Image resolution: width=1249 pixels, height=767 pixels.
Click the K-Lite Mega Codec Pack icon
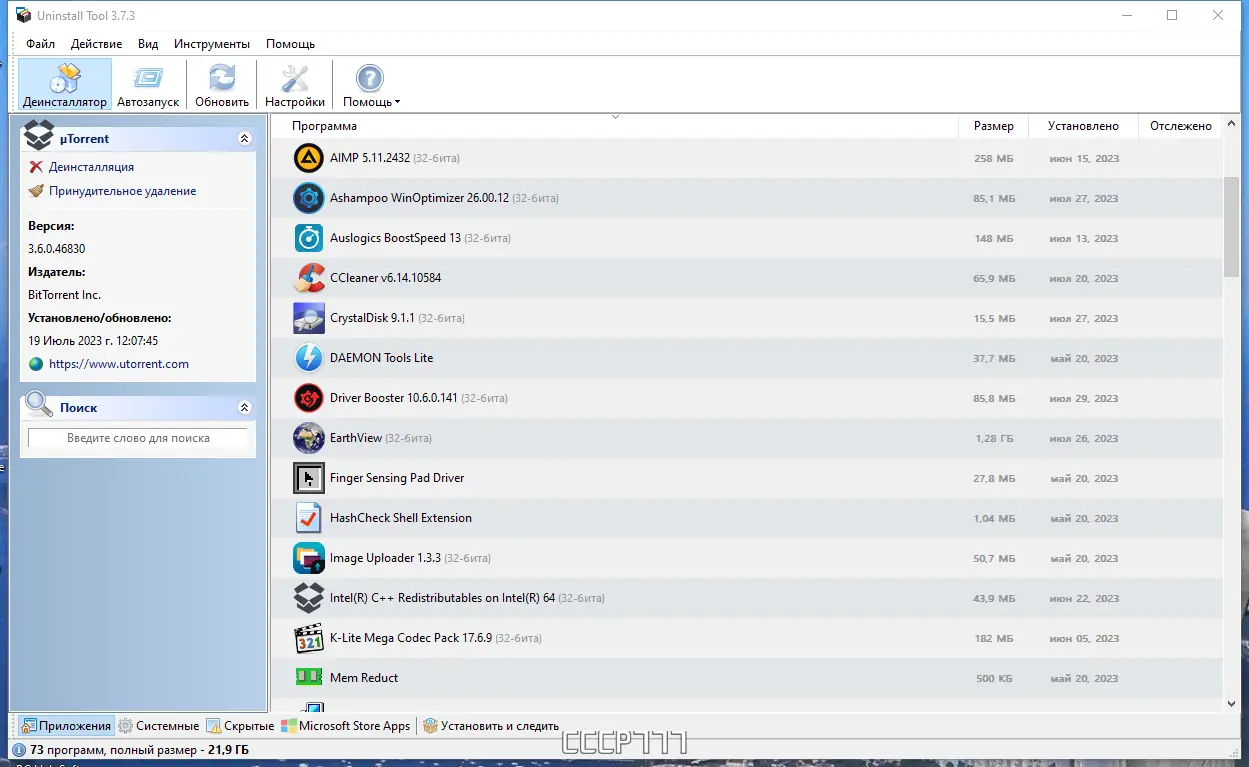pos(308,638)
